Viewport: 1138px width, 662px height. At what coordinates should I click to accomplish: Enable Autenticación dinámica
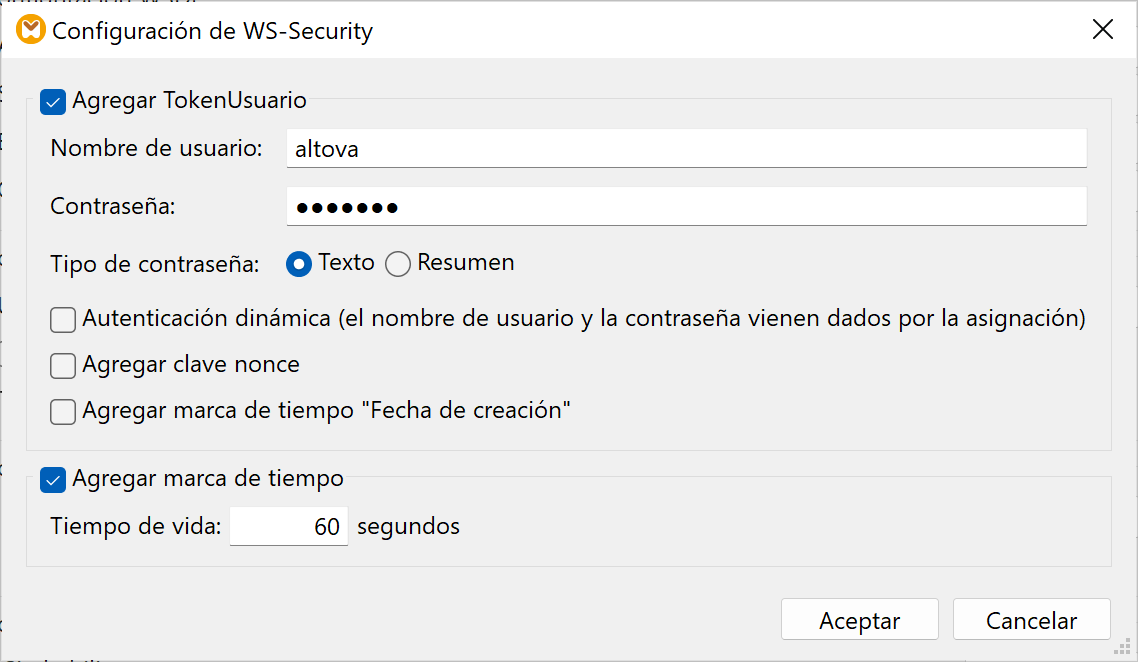click(x=62, y=319)
